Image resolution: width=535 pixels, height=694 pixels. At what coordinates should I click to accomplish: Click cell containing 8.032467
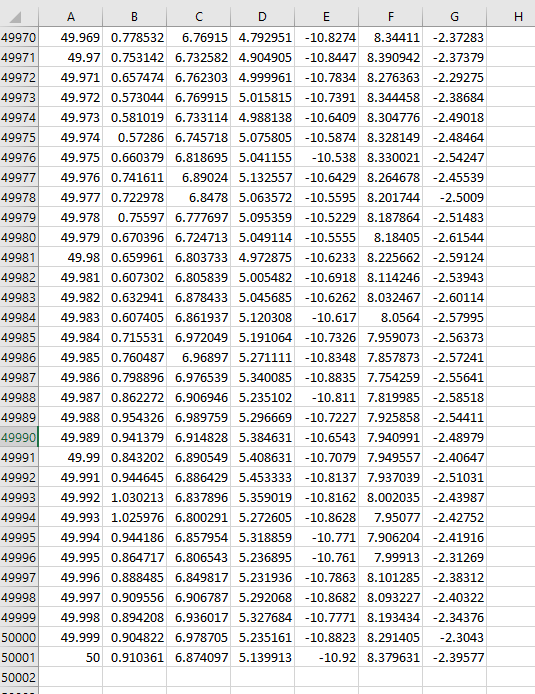coord(391,298)
